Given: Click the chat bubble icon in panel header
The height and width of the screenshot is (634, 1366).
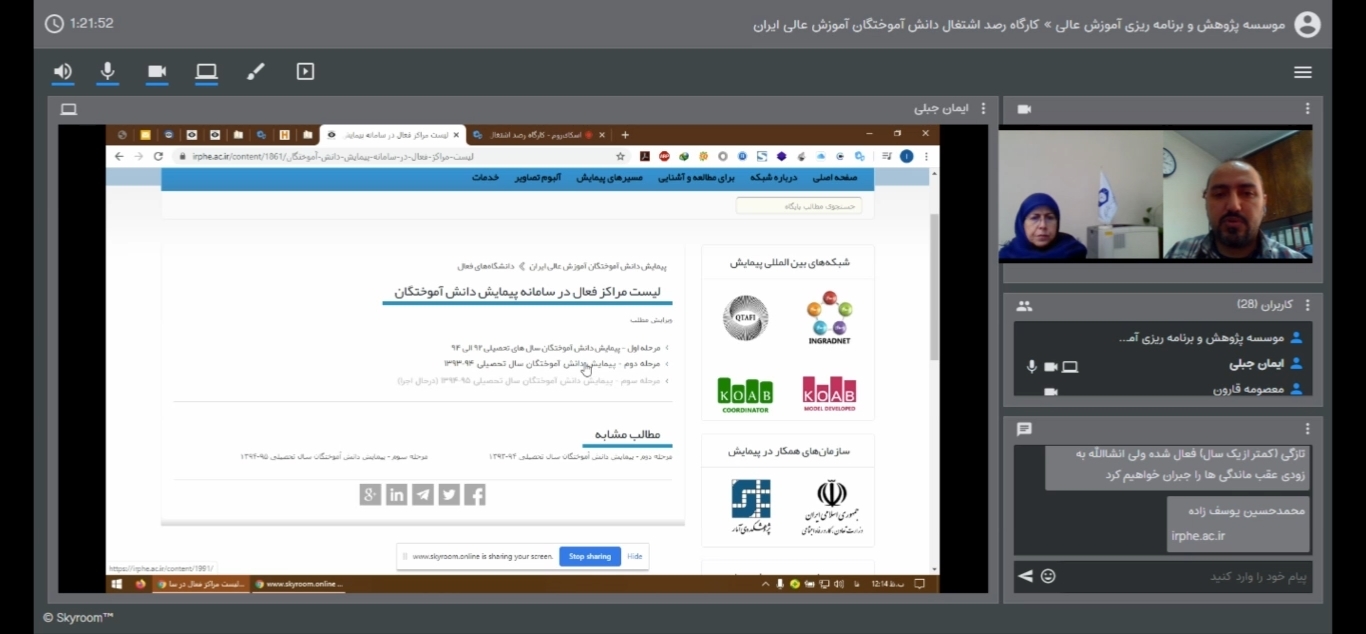Looking at the screenshot, I should pyautogui.click(x=1024, y=428).
